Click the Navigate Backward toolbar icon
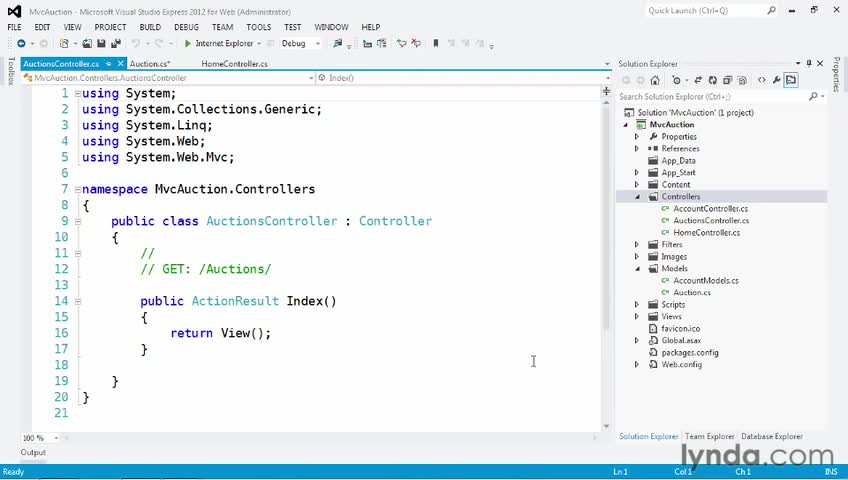 click(x=21, y=43)
